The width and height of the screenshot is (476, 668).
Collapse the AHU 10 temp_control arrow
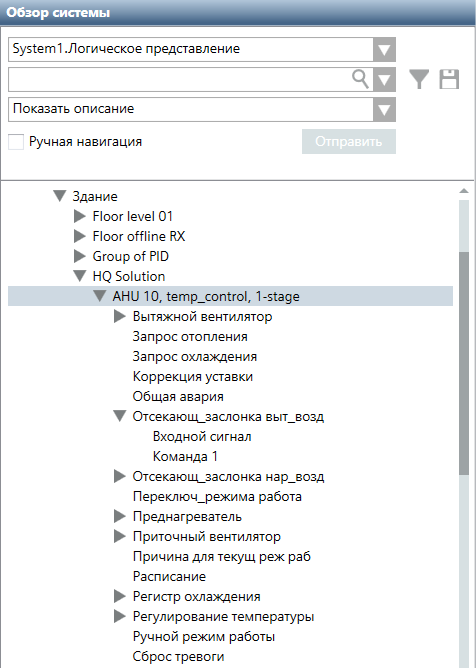click(100, 296)
